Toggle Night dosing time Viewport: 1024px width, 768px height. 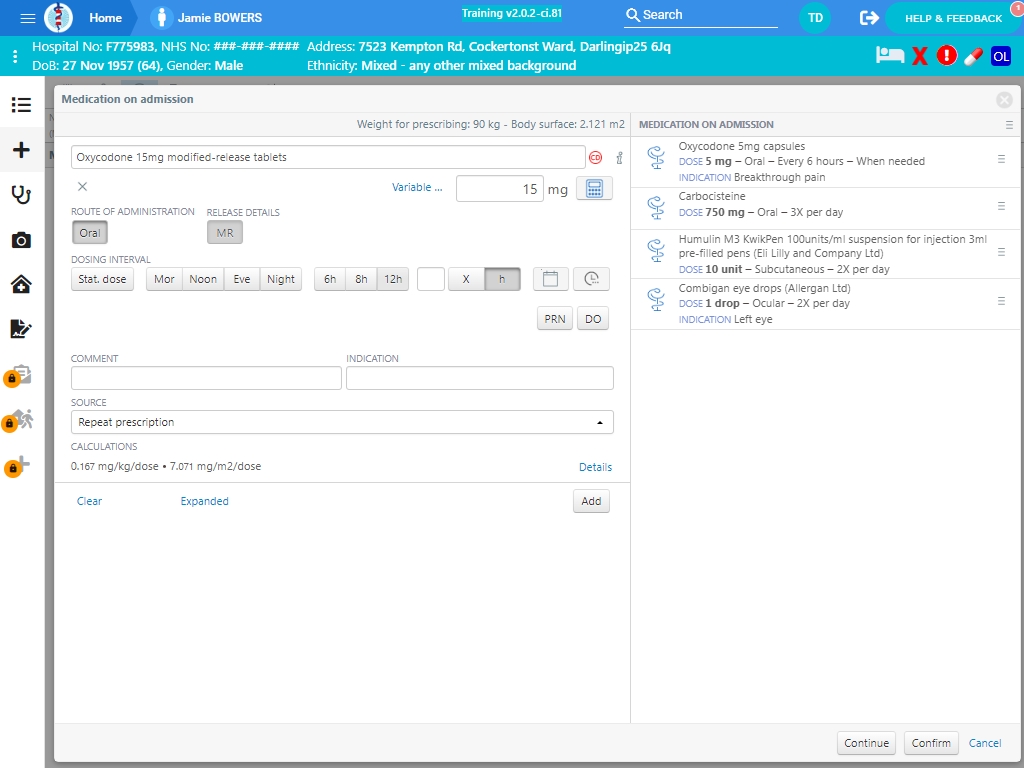(x=281, y=279)
